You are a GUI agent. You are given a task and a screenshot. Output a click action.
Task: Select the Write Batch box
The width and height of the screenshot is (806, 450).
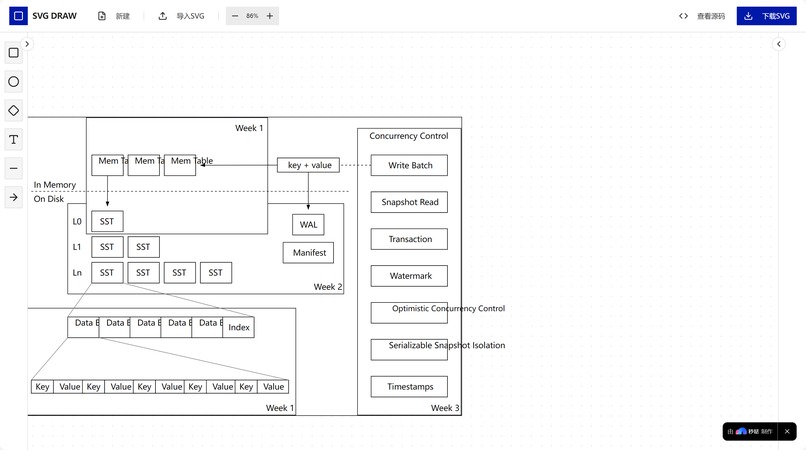click(x=409, y=165)
